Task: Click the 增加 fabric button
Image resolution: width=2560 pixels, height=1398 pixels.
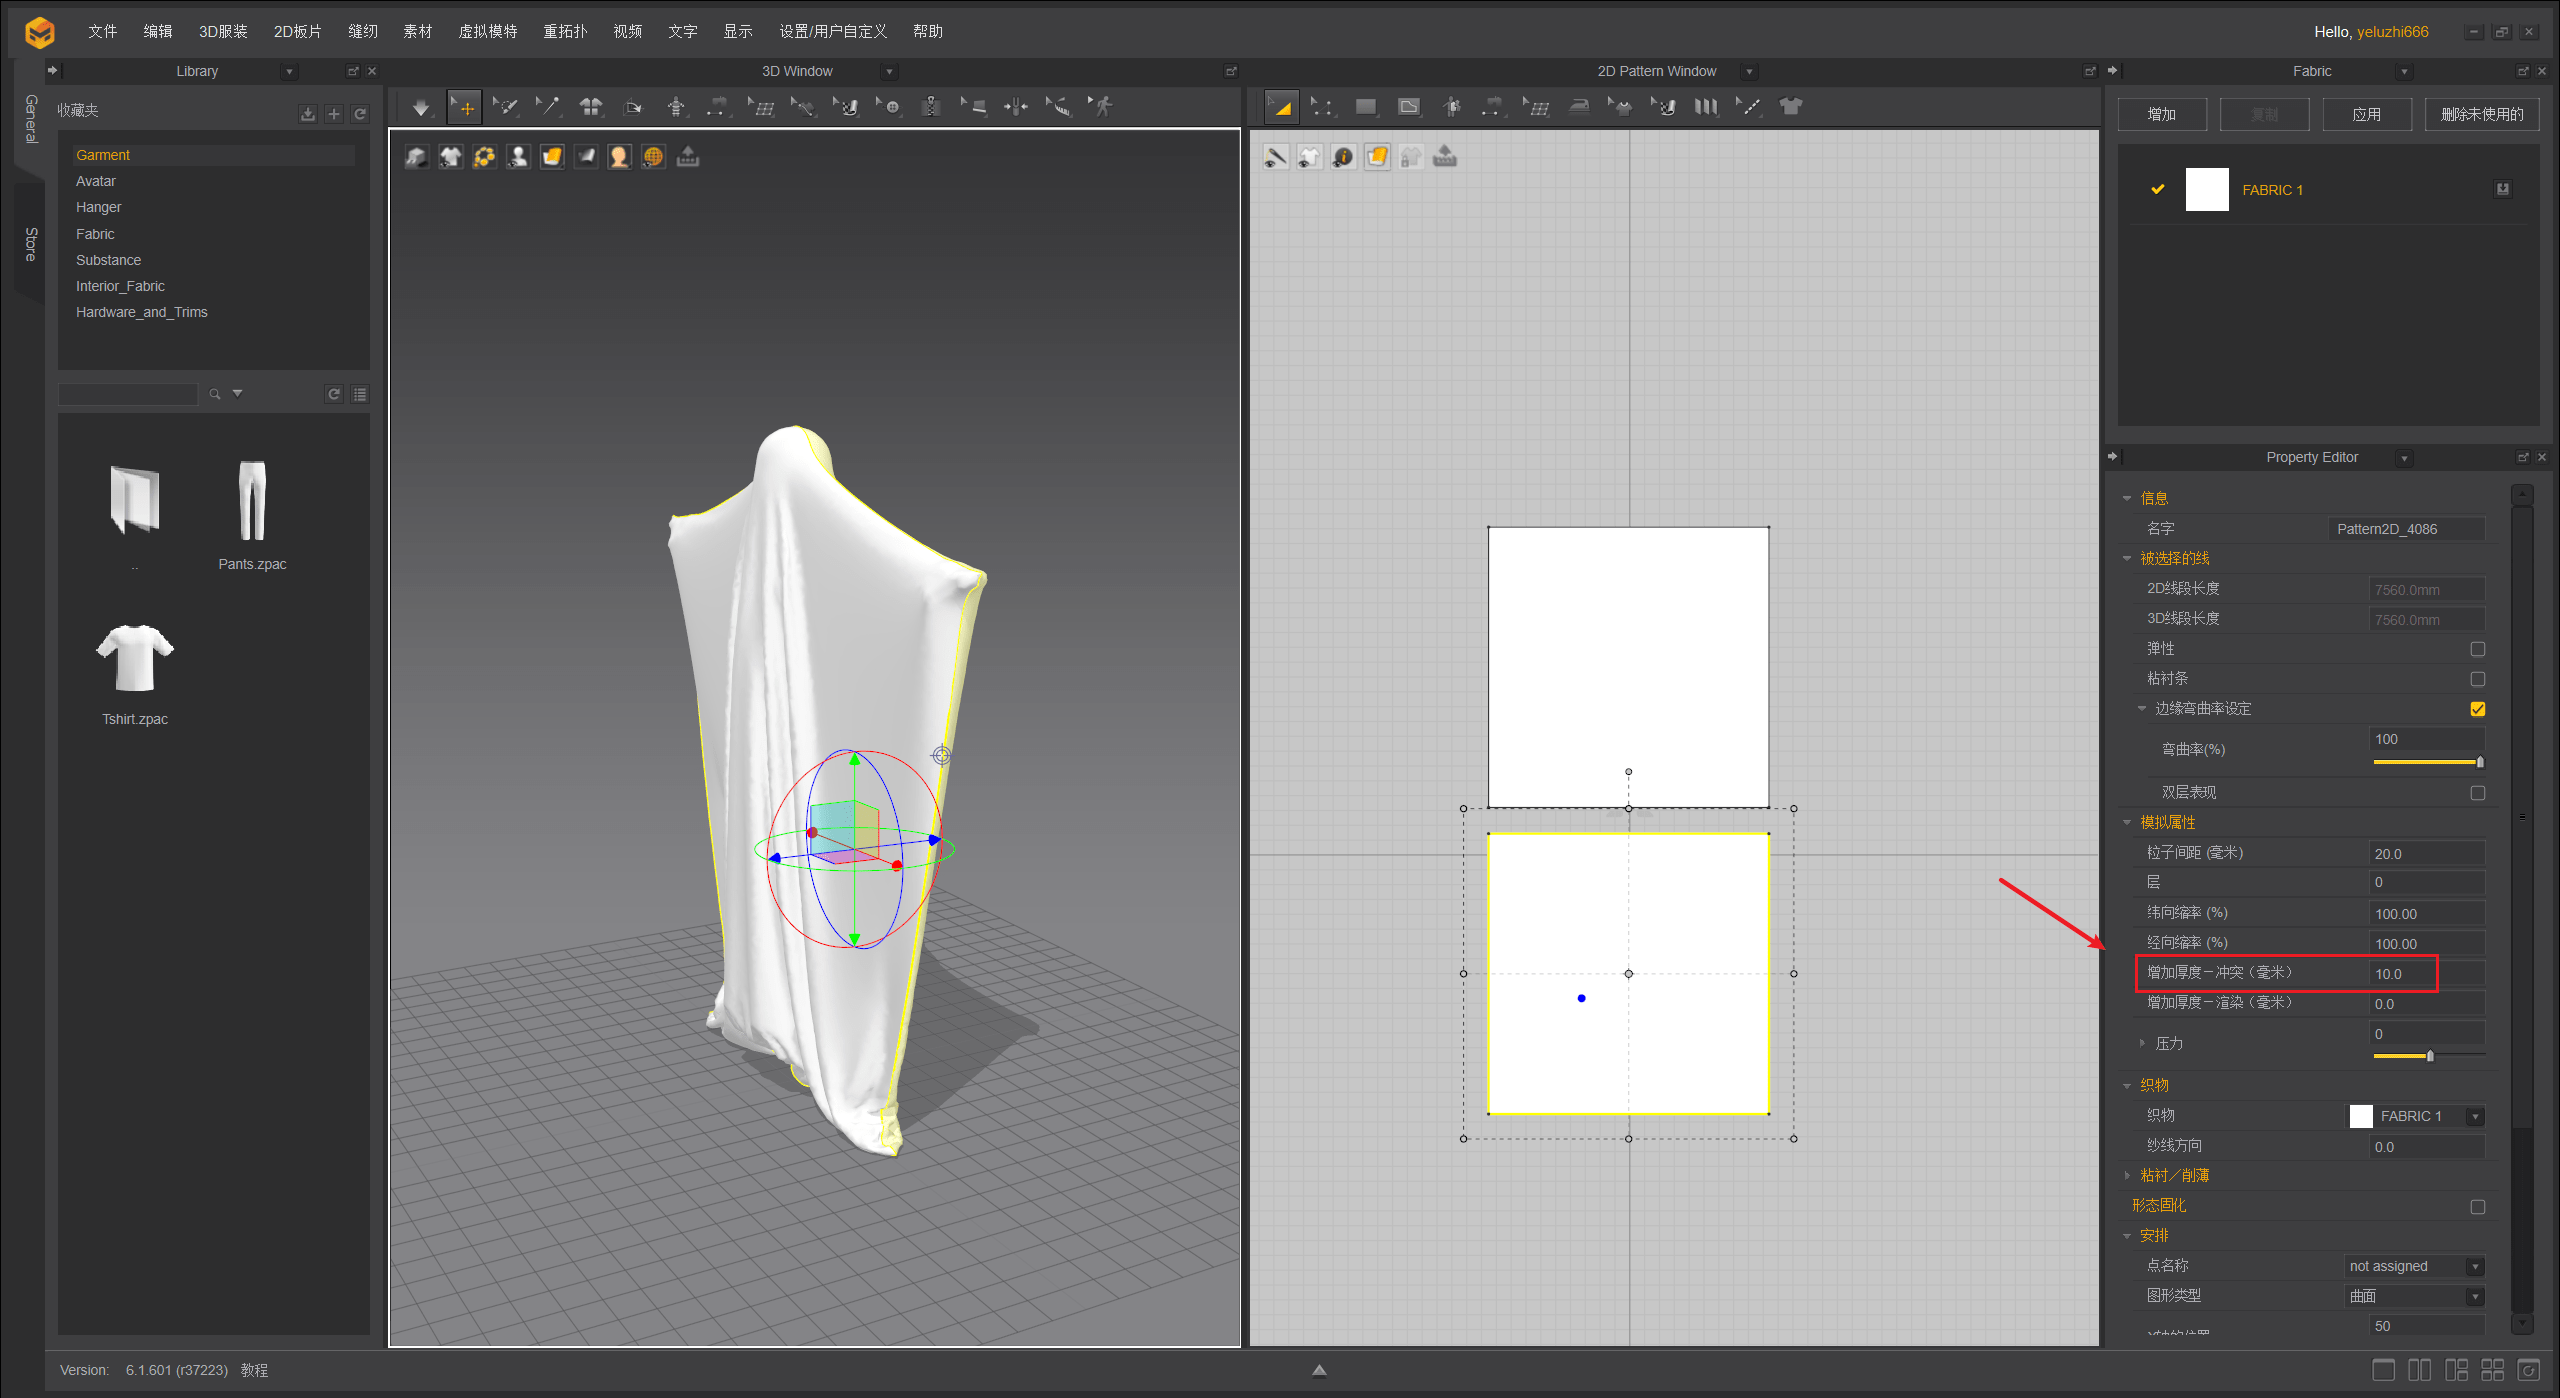Action: click(x=2161, y=114)
